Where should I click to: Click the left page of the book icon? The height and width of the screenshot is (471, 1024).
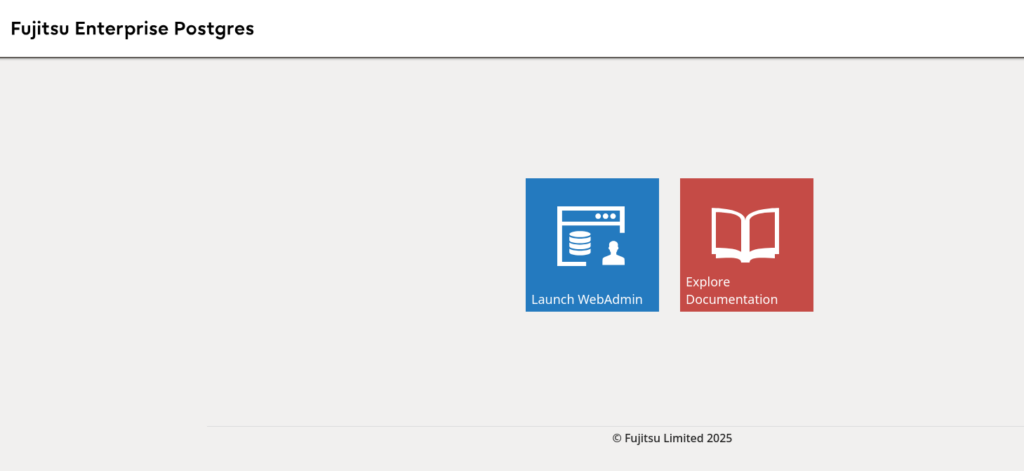[x=727, y=232]
